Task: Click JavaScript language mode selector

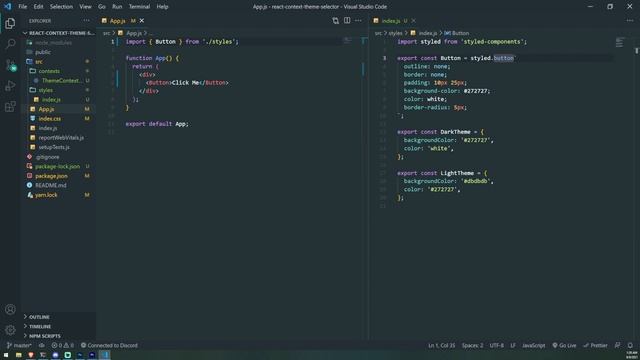Action: click(x=533, y=345)
